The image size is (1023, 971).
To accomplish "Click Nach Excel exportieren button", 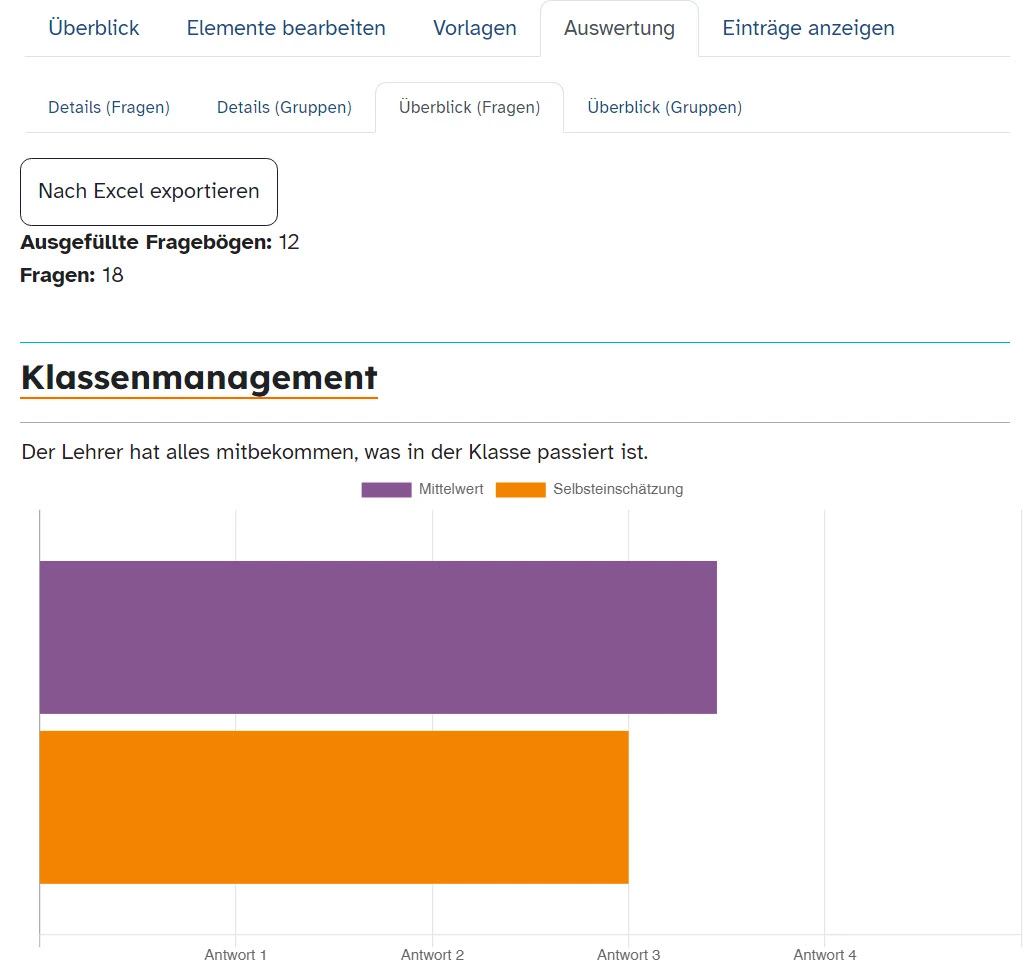I will 149,191.
